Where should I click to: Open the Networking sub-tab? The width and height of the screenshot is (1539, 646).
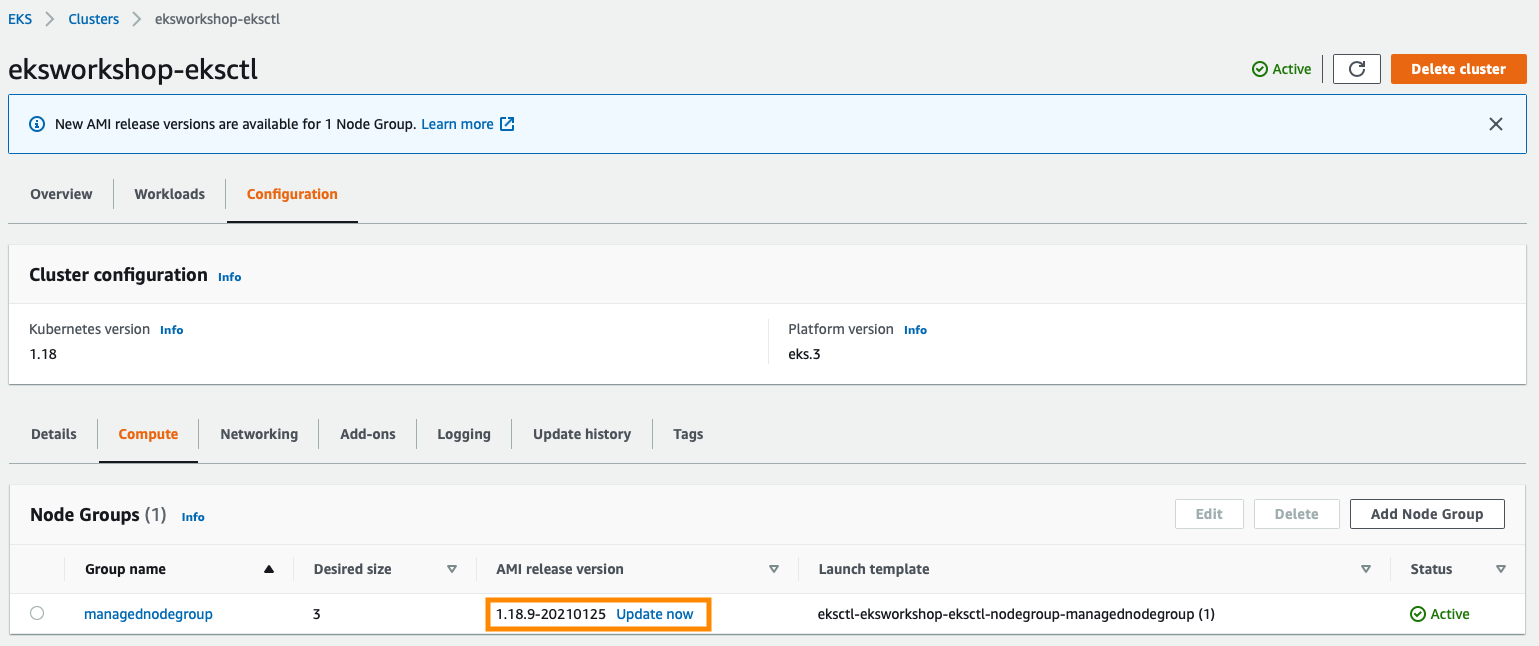click(x=259, y=434)
